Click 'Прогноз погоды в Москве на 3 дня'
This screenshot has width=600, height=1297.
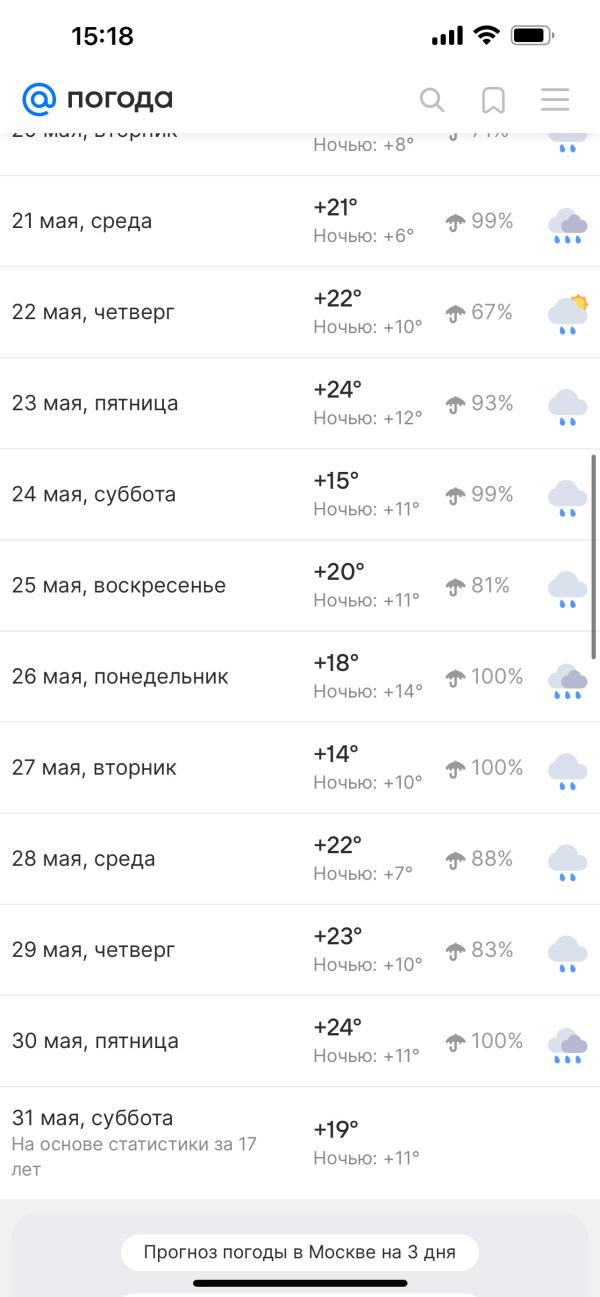(x=300, y=1252)
